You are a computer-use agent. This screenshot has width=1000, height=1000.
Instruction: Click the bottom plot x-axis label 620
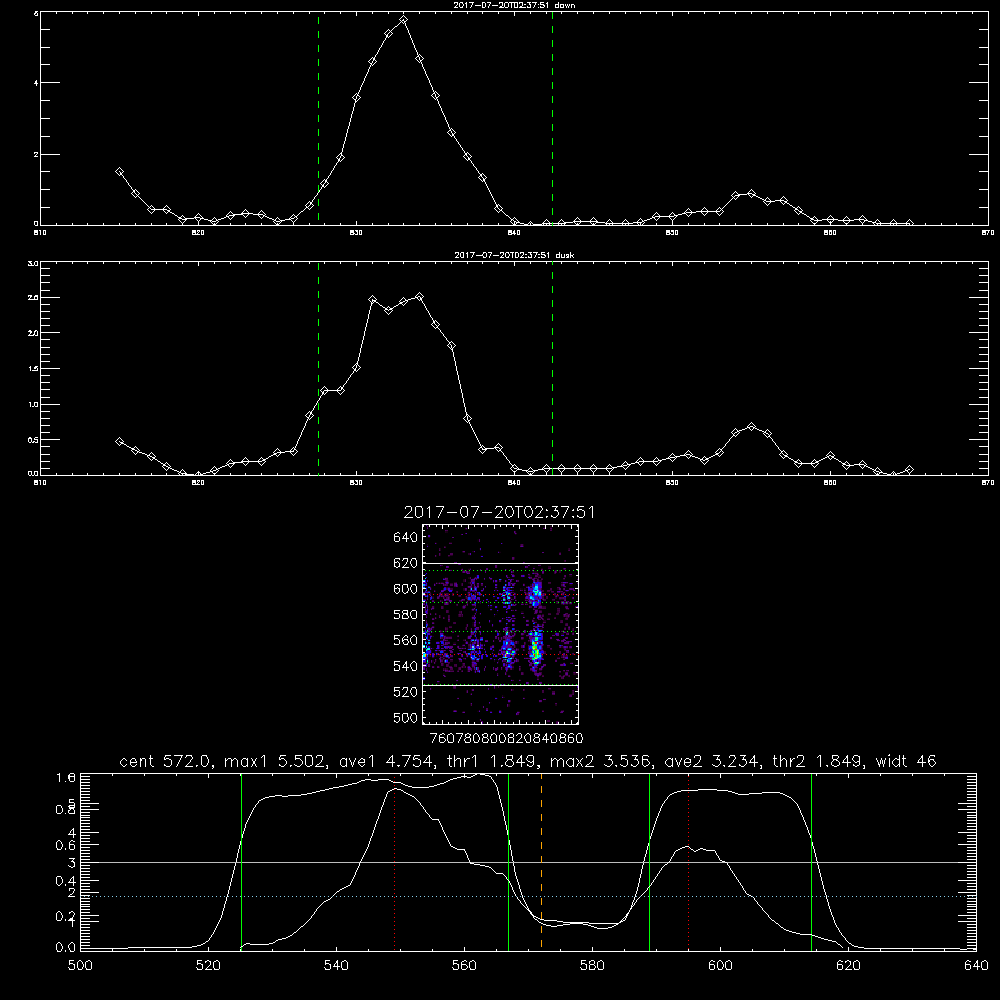click(848, 966)
